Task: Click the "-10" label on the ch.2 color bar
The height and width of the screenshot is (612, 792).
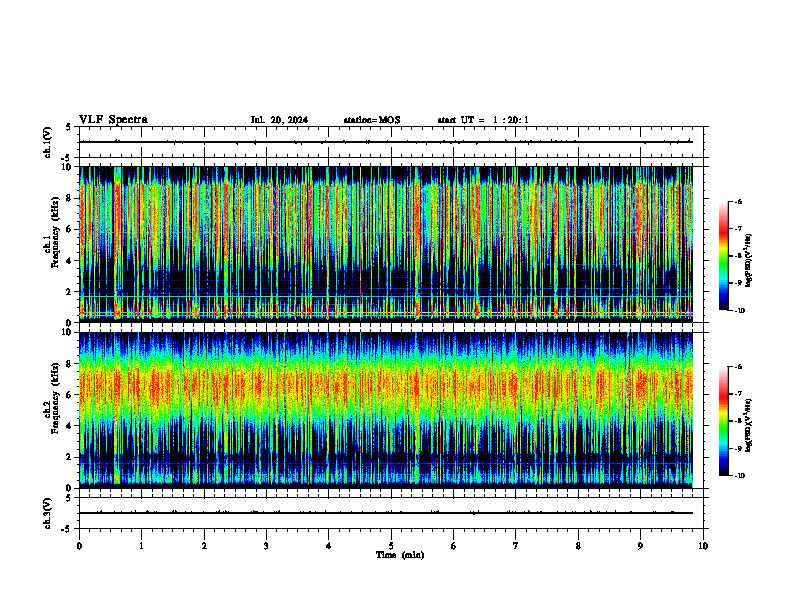Action: 739,476
